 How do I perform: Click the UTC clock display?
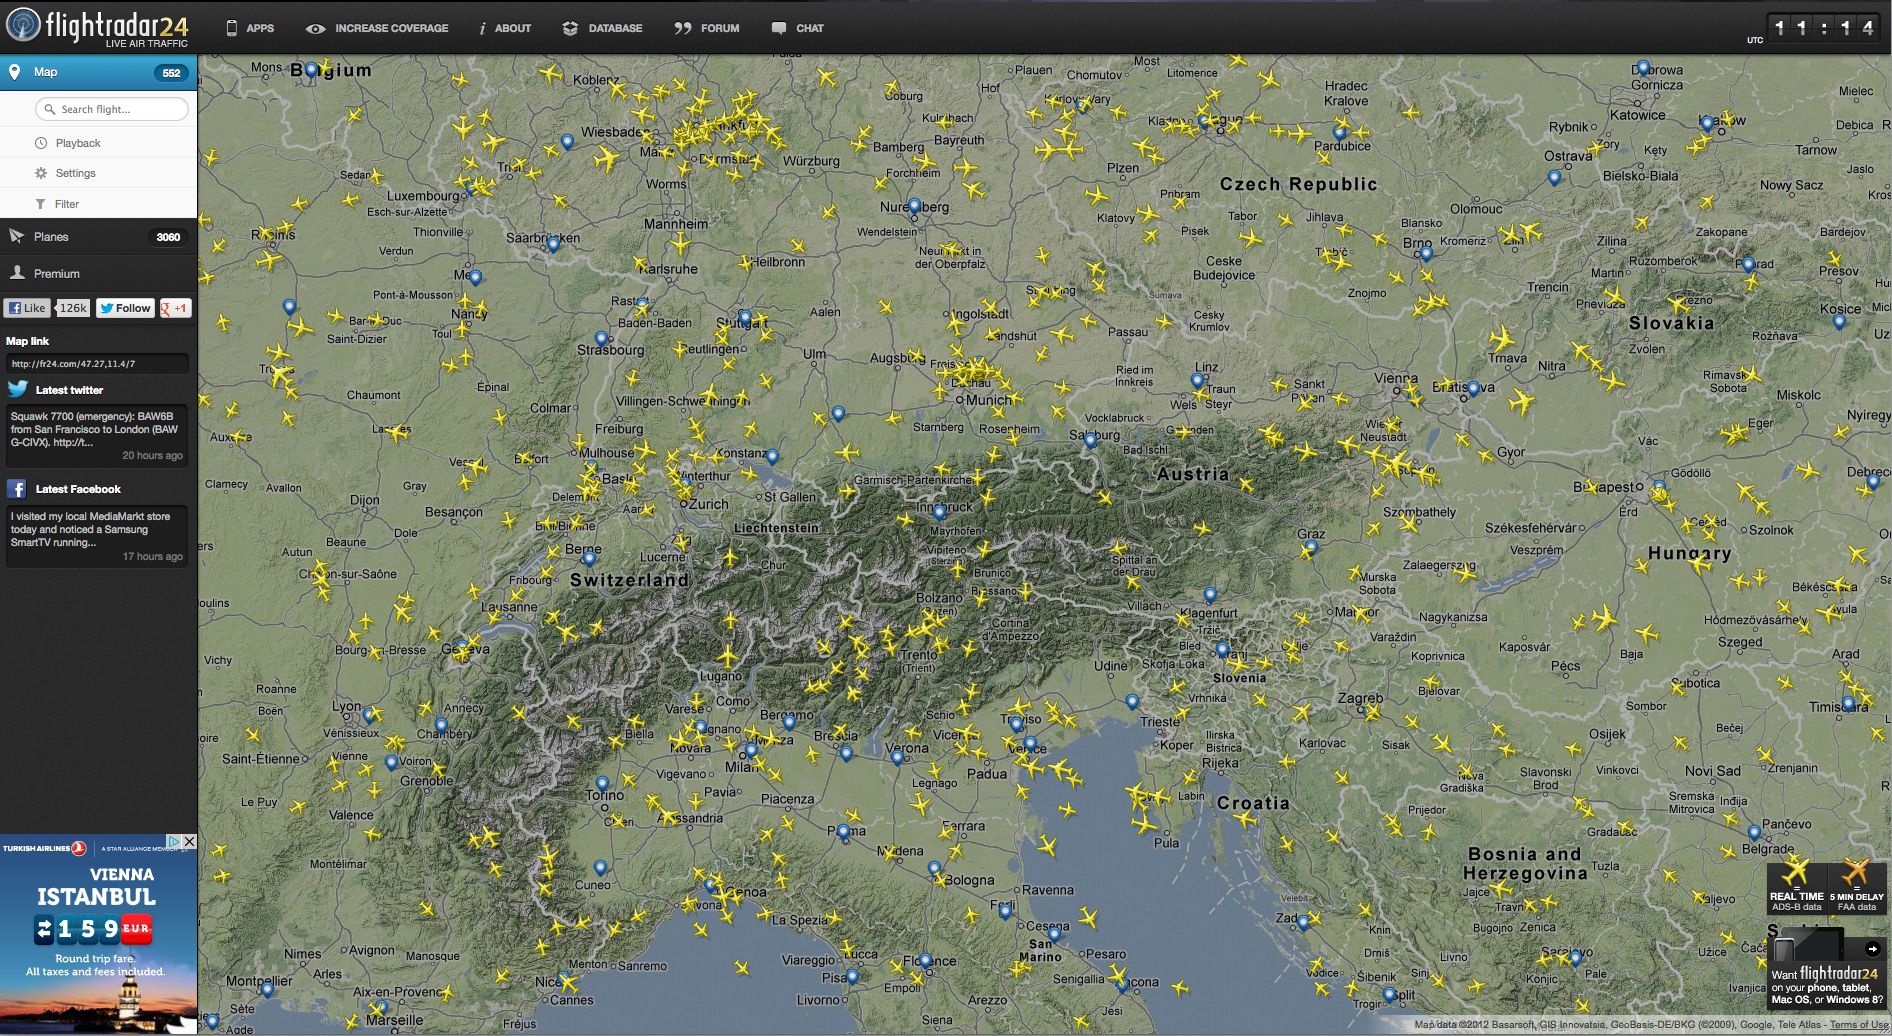[x=1823, y=28]
